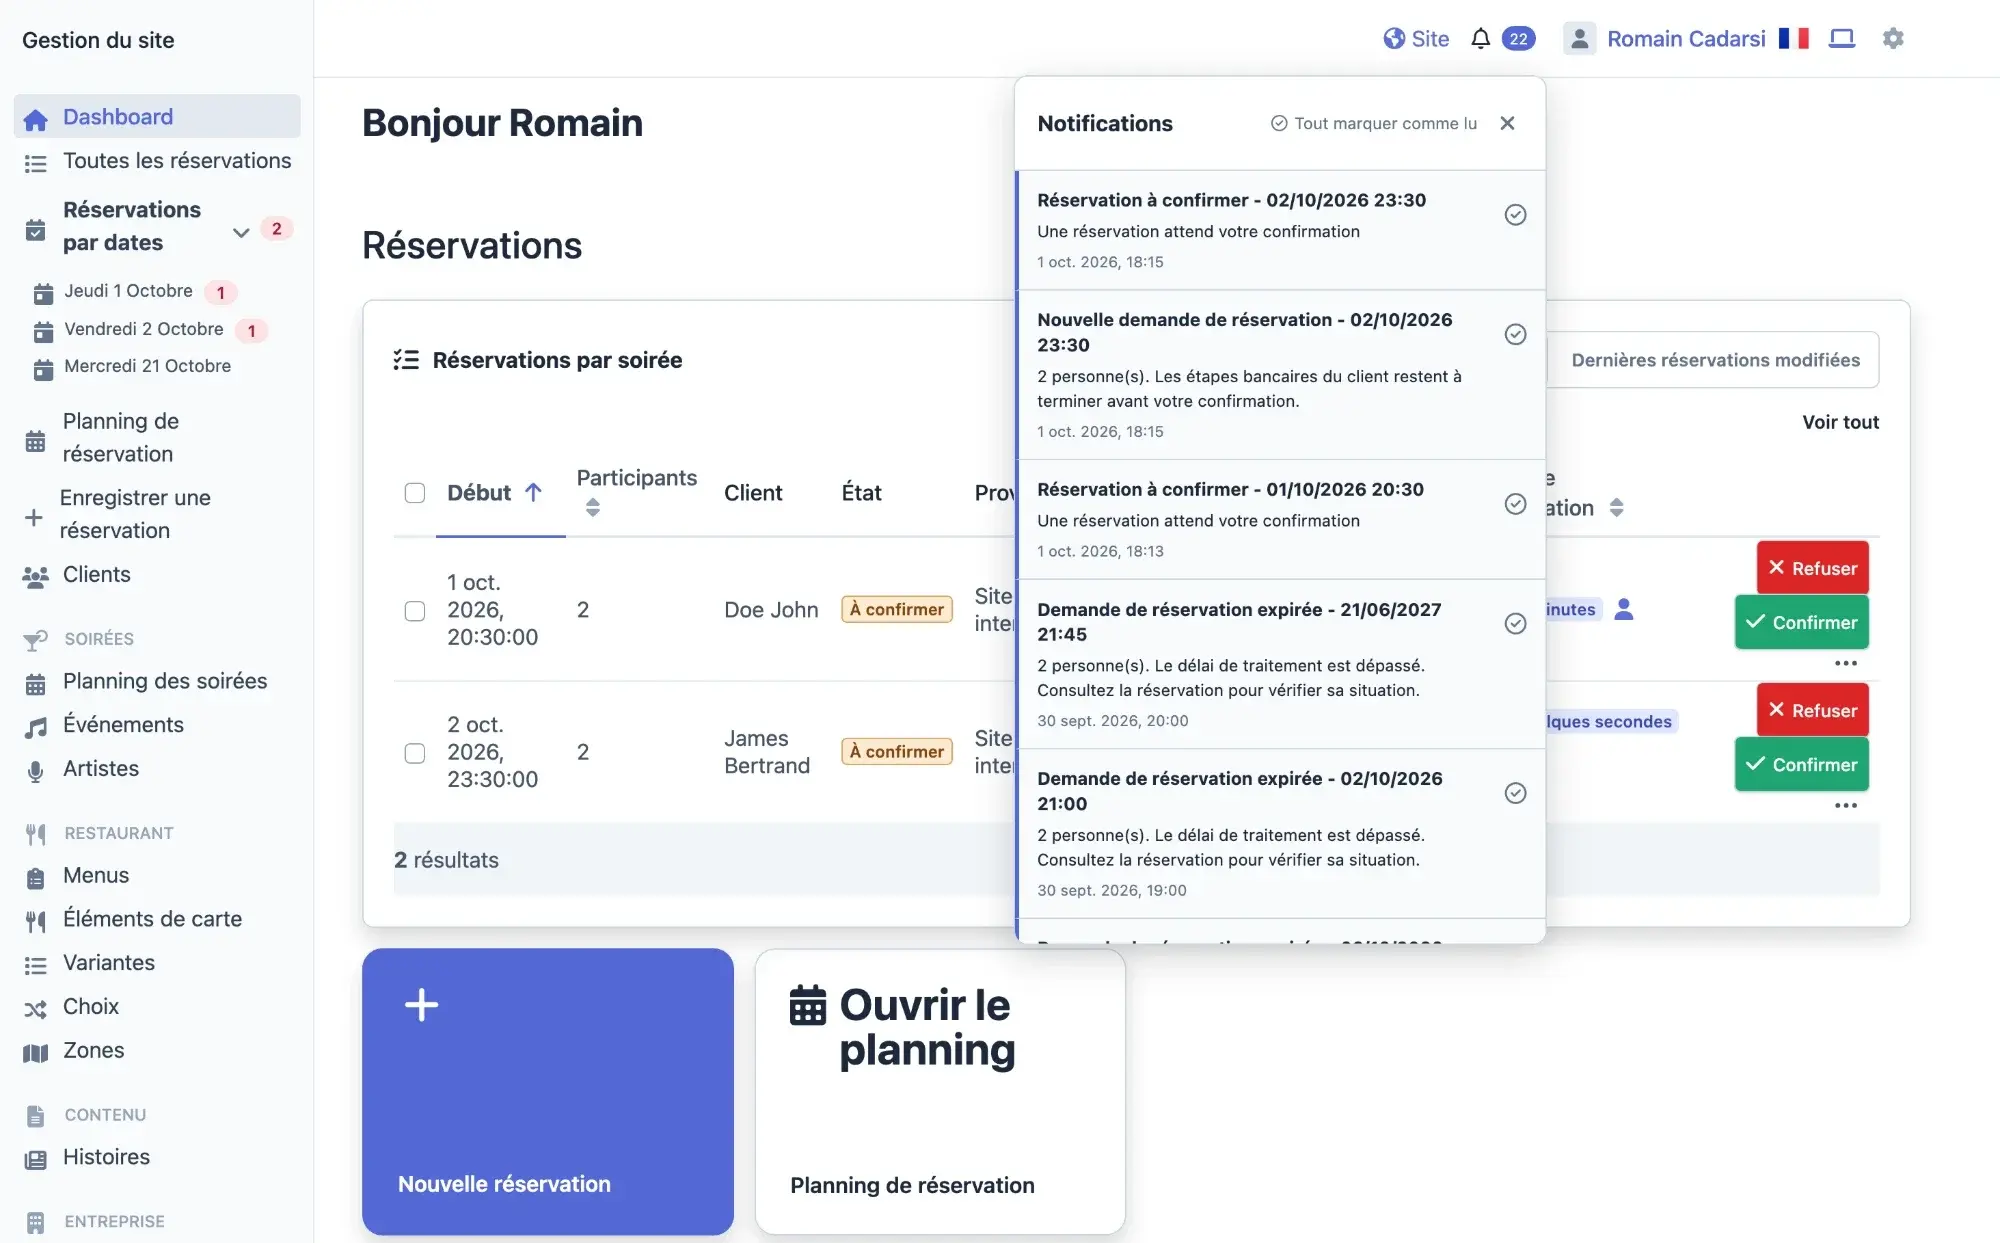2000x1243 pixels.
Task: Click the Dashboard home icon
Action: pyautogui.click(x=36, y=119)
